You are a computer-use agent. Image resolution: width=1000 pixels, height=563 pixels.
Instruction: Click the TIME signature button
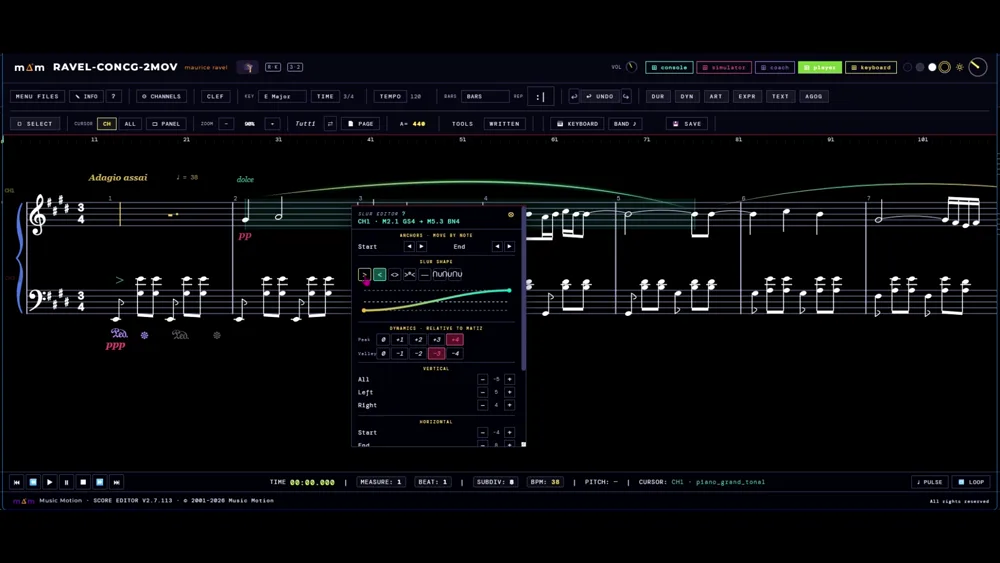pos(325,96)
